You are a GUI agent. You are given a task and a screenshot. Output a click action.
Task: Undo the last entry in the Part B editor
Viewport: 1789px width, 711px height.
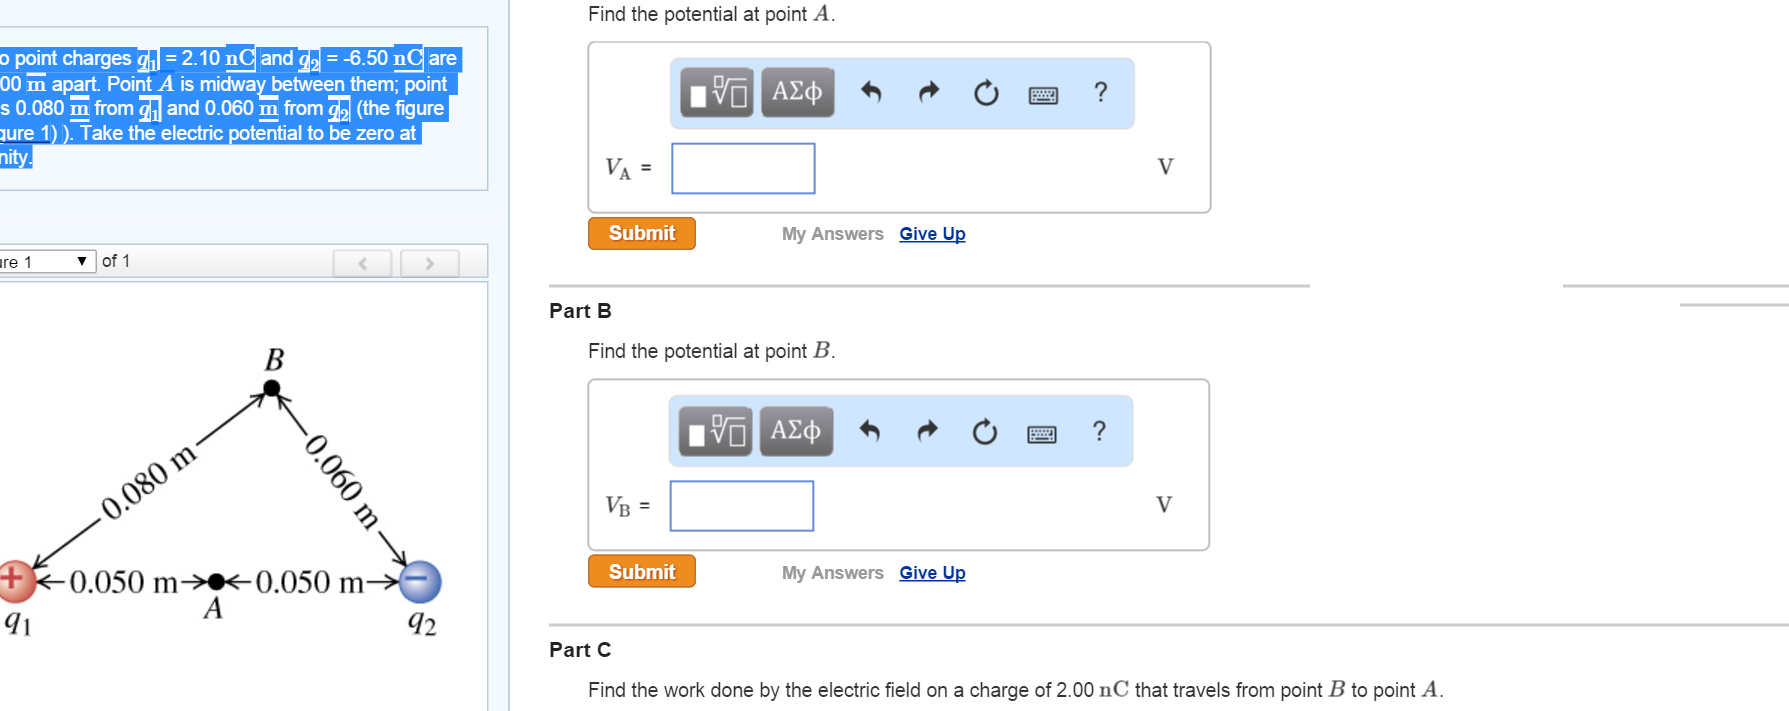click(868, 431)
